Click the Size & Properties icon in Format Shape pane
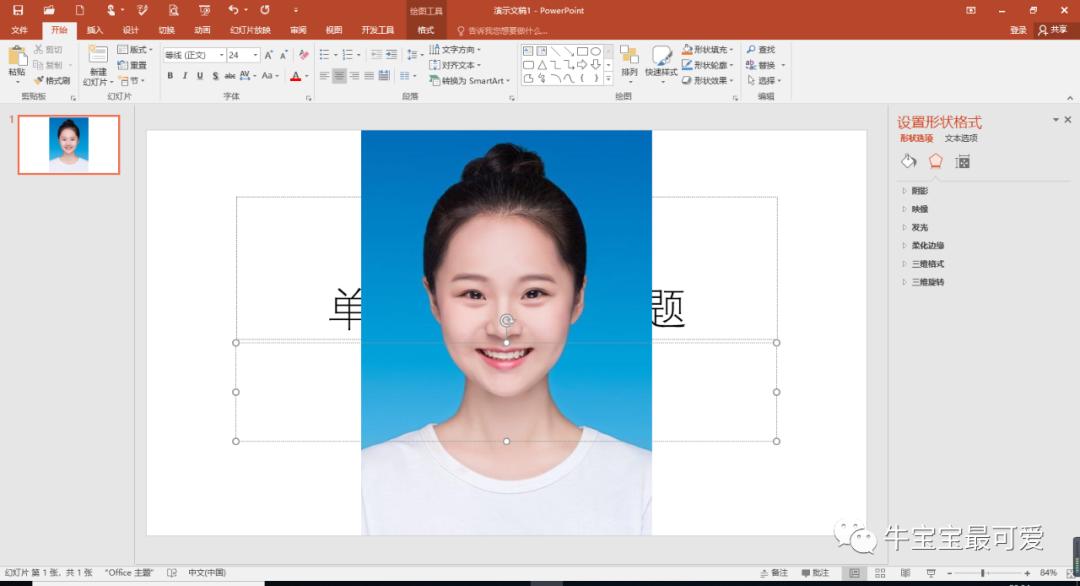This screenshot has height=586, width=1080. (961, 160)
